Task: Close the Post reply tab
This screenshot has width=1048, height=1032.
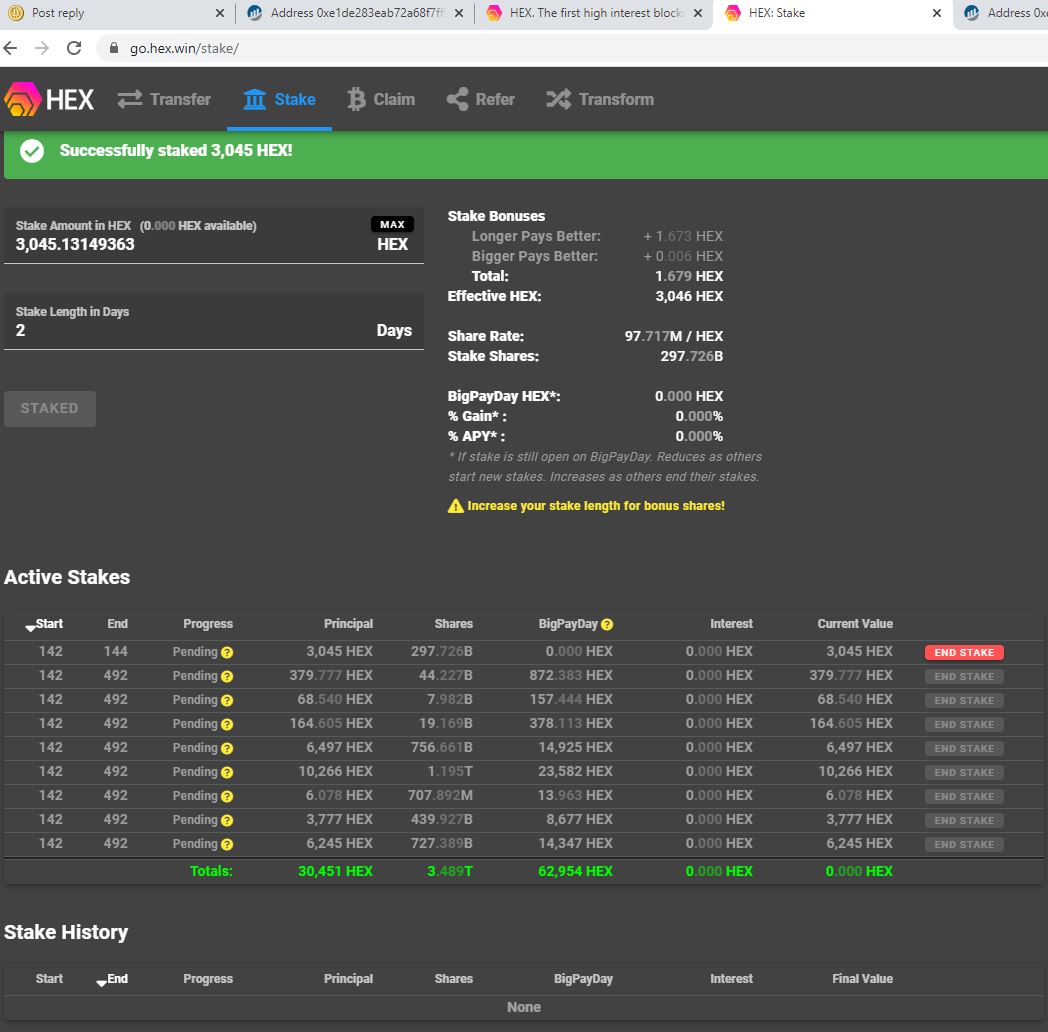Action: click(x=220, y=13)
